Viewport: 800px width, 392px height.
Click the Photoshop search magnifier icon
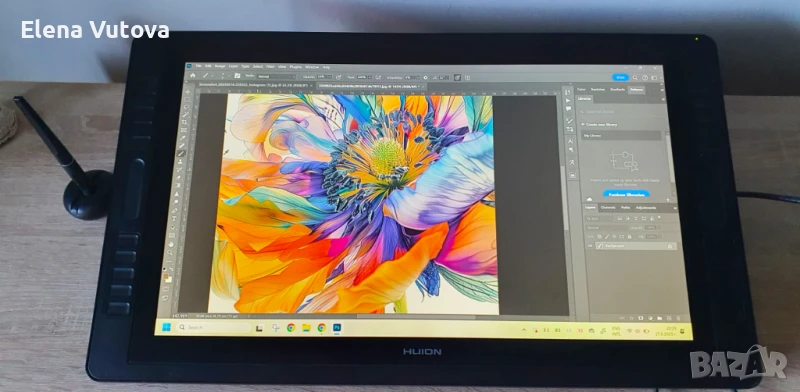(x=635, y=78)
